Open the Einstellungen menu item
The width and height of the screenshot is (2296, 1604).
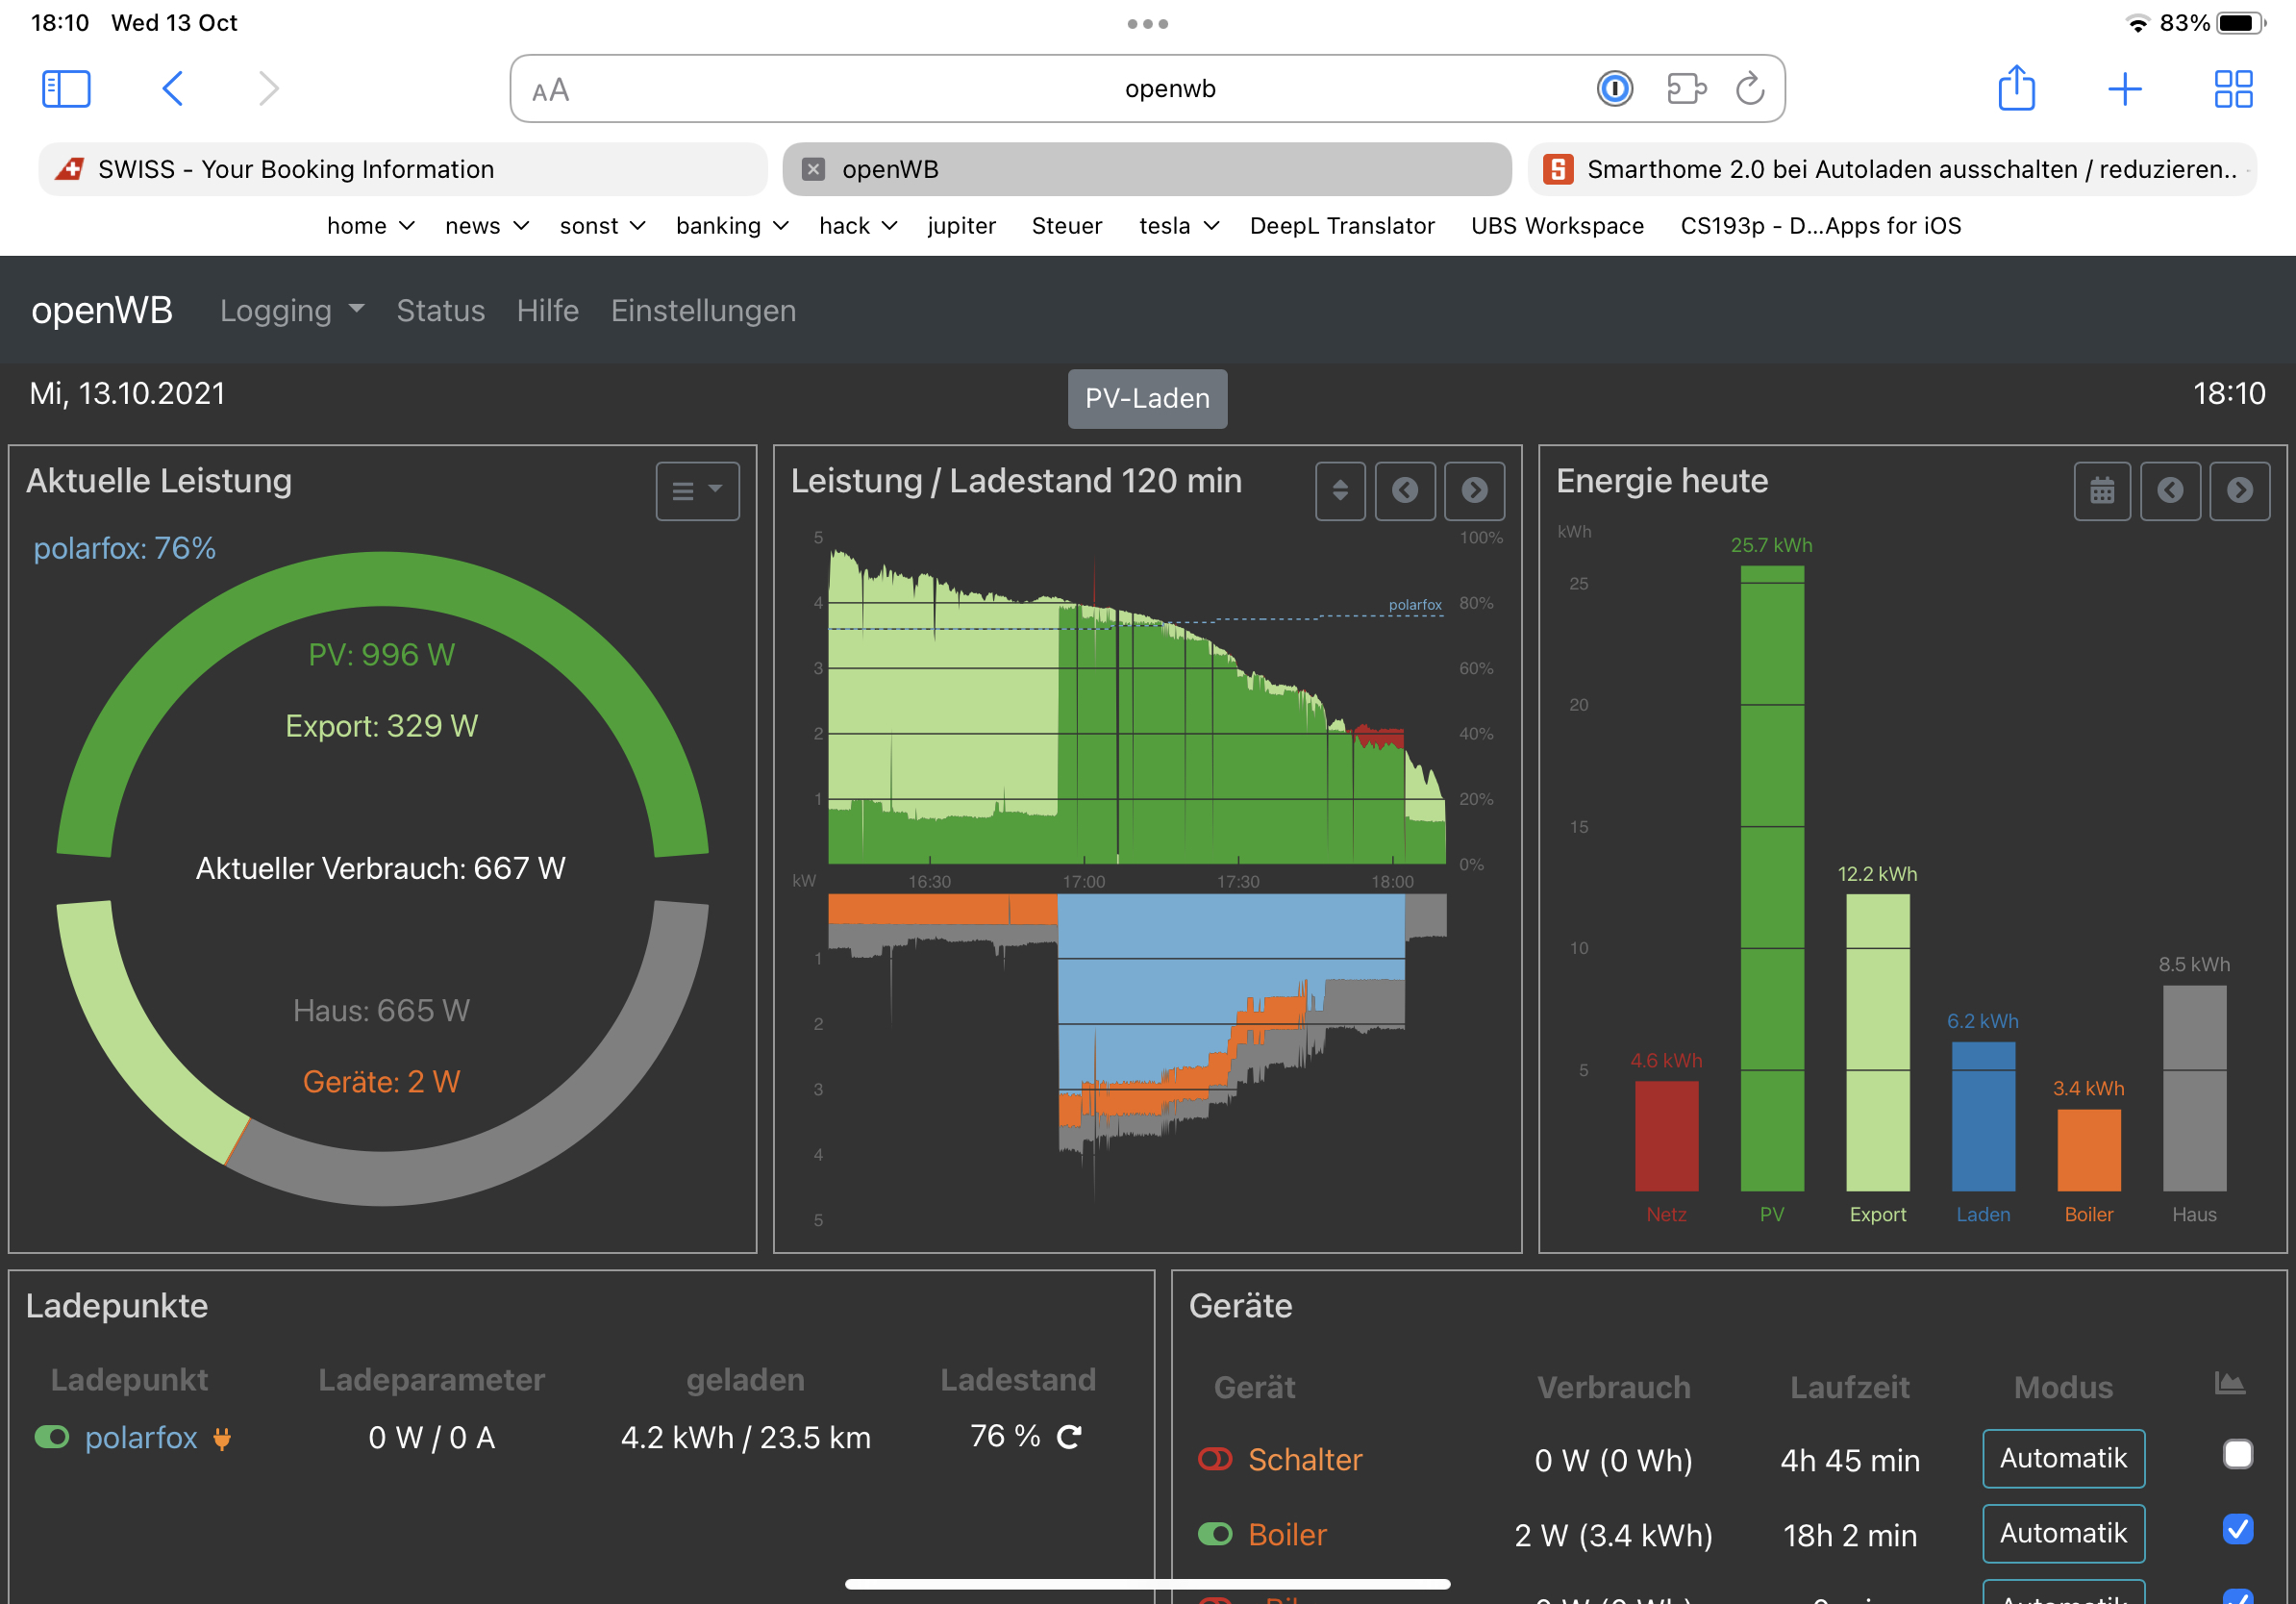tap(703, 311)
